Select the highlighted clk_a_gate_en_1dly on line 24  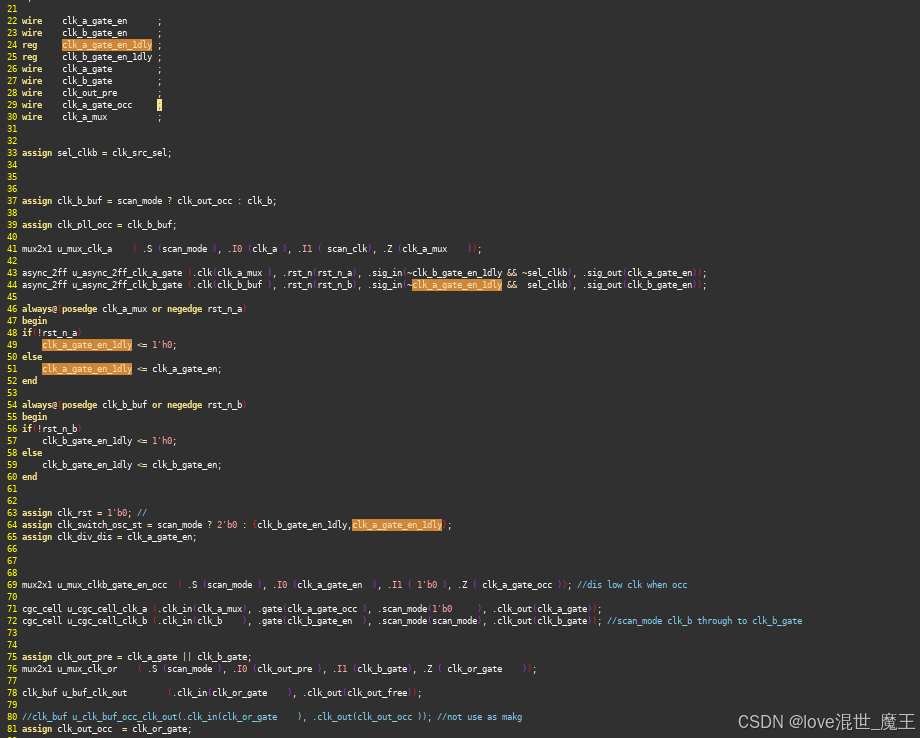pyautogui.click(x=107, y=44)
